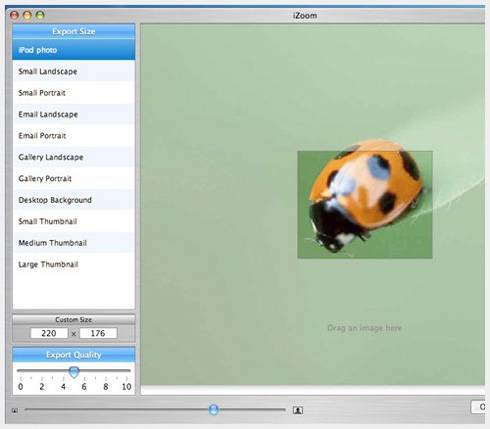Click the zoom slider handle
This screenshot has height=429, width=490.
click(x=213, y=410)
